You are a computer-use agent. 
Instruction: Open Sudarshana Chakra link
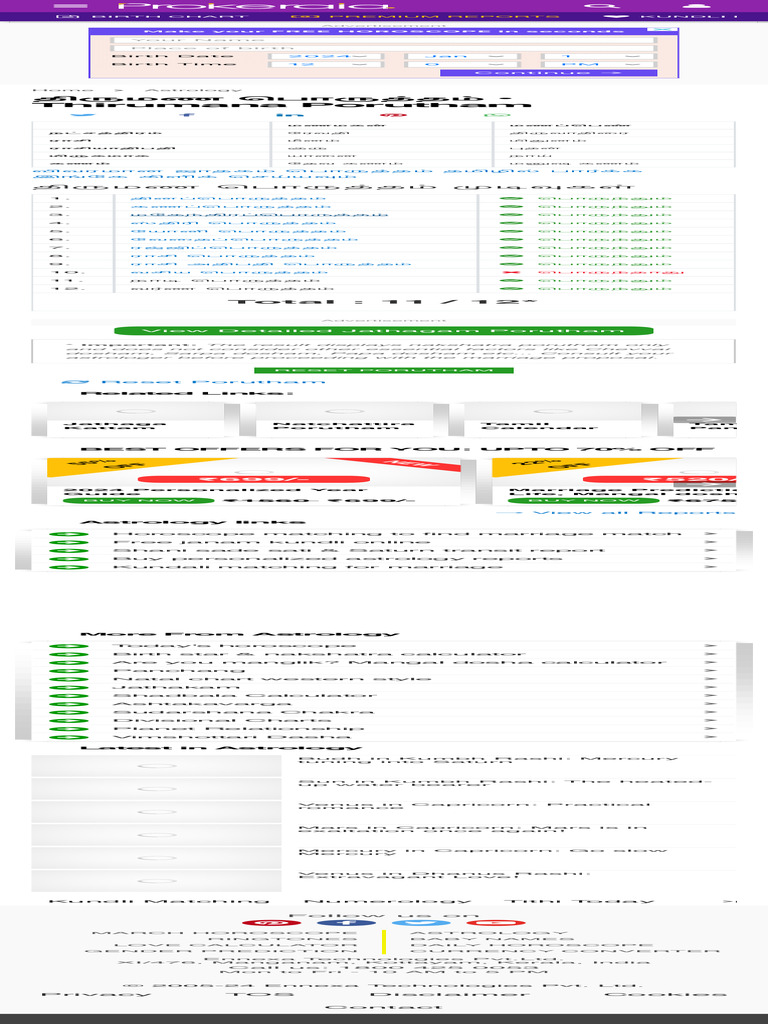tap(244, 712)
